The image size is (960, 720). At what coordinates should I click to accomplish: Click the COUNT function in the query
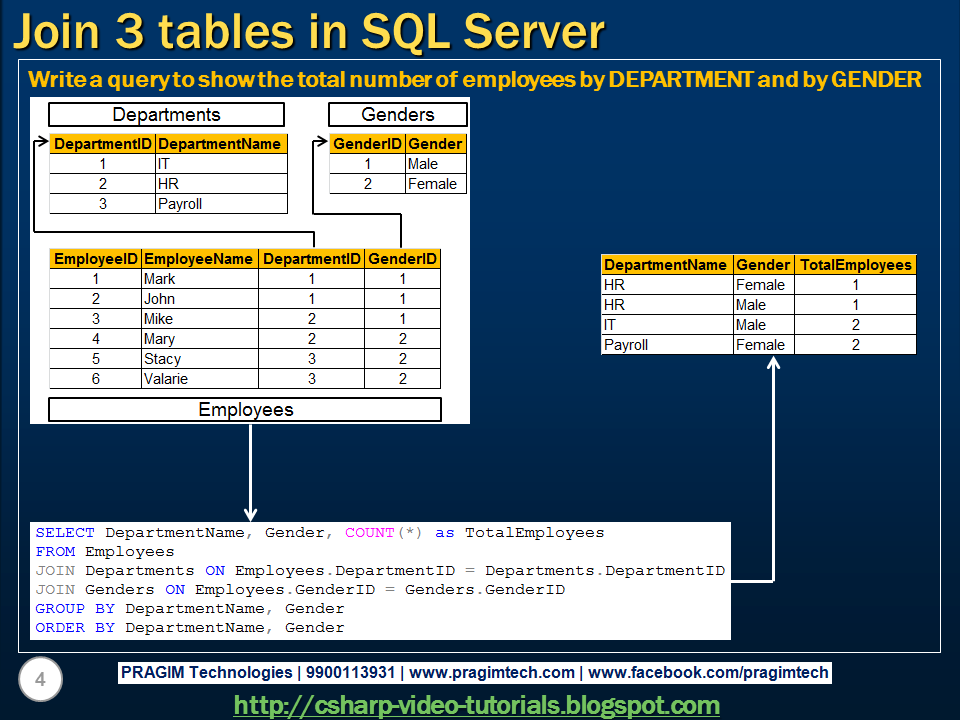click(x=369, y=533)
